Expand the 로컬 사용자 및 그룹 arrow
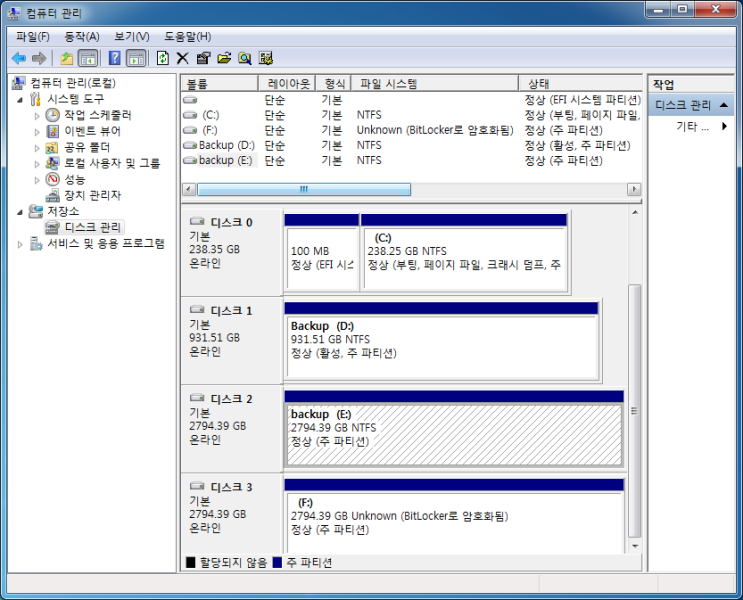The image size is (743, 600). point(36,164)
